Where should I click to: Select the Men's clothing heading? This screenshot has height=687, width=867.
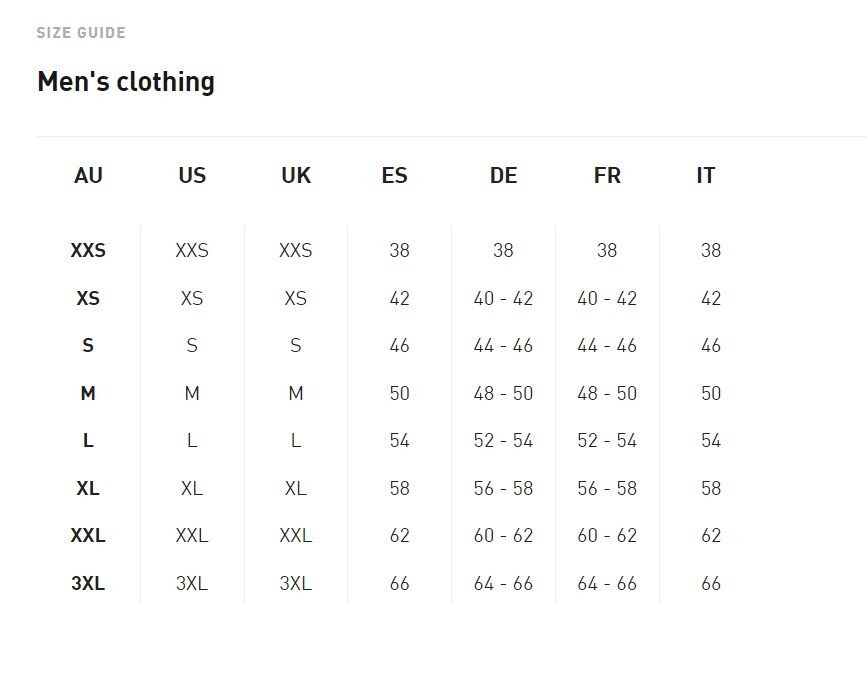coord(126,82)
